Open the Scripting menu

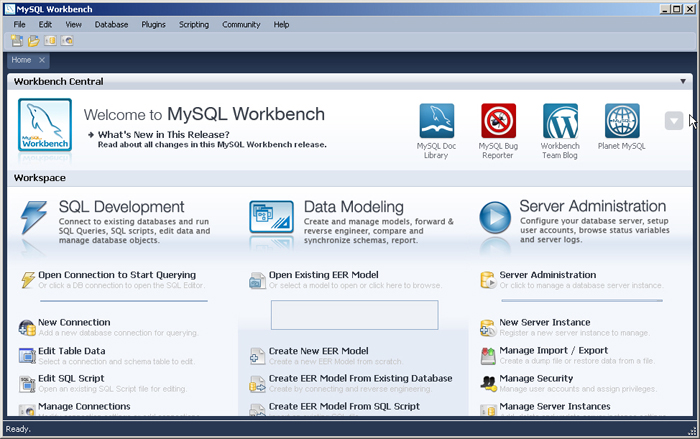194,25
